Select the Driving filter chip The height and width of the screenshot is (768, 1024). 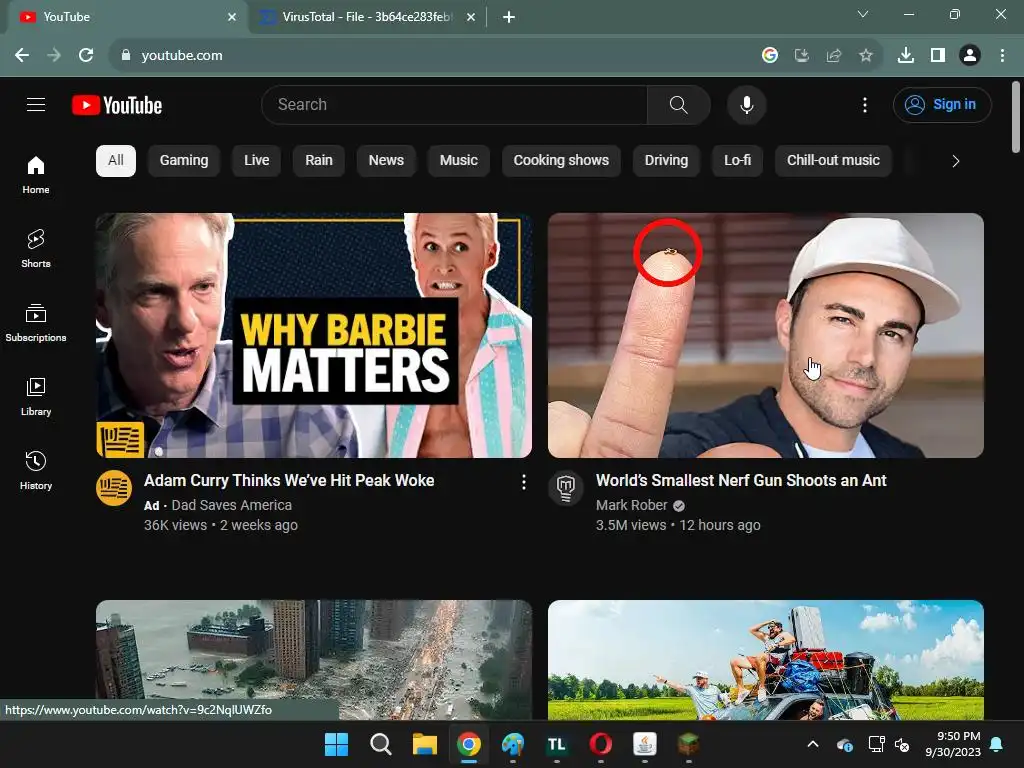(666, 161)
